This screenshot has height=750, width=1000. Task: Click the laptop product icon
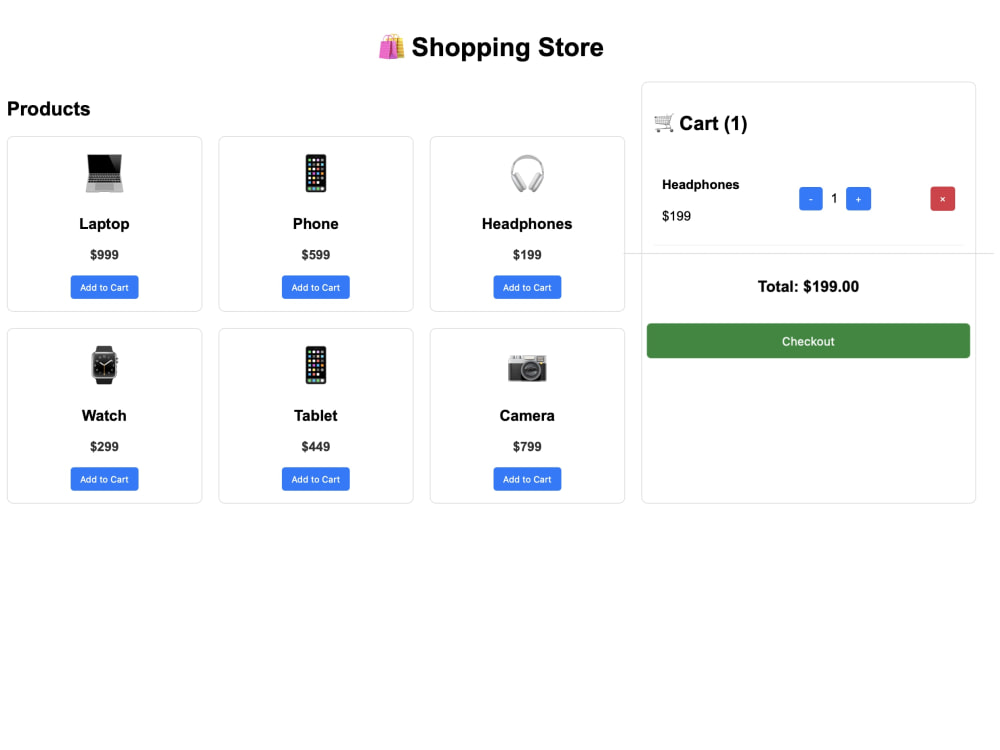coord(104,173)
